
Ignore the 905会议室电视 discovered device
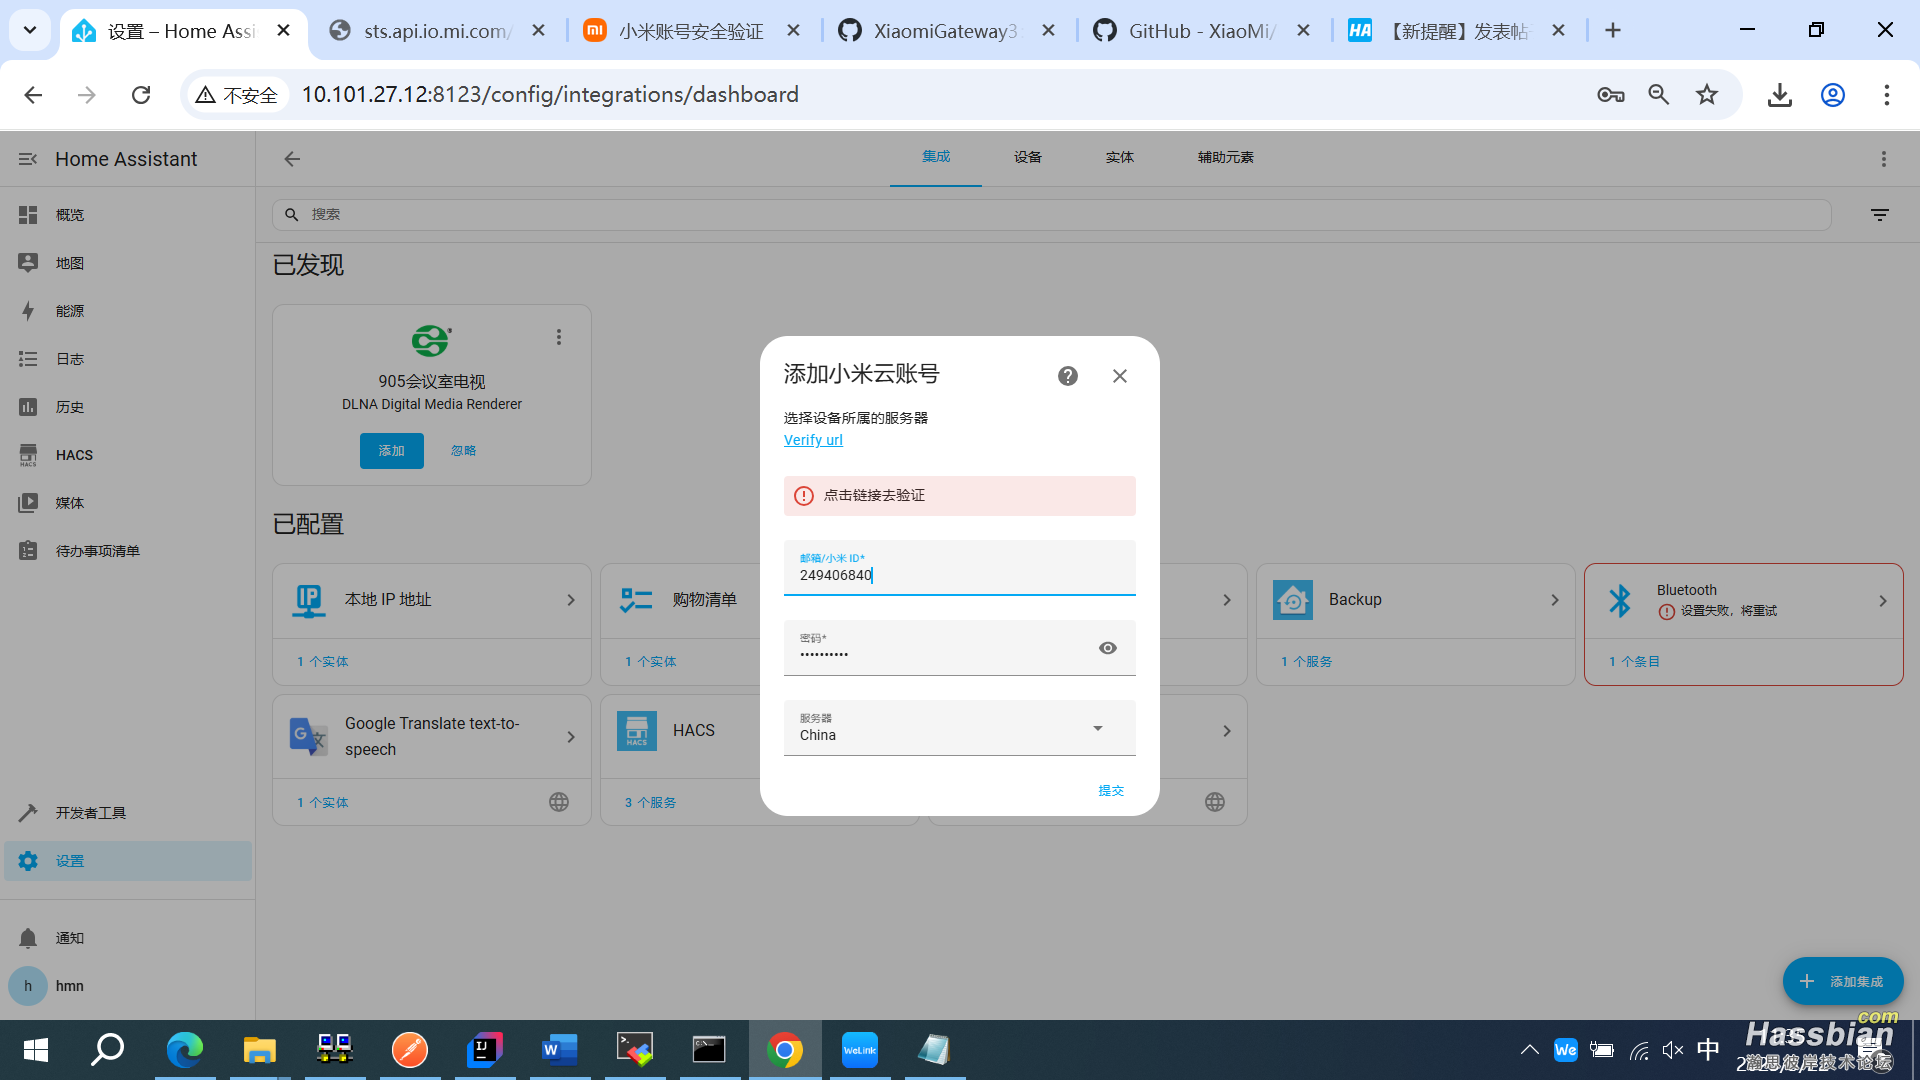tap(463, 451)
